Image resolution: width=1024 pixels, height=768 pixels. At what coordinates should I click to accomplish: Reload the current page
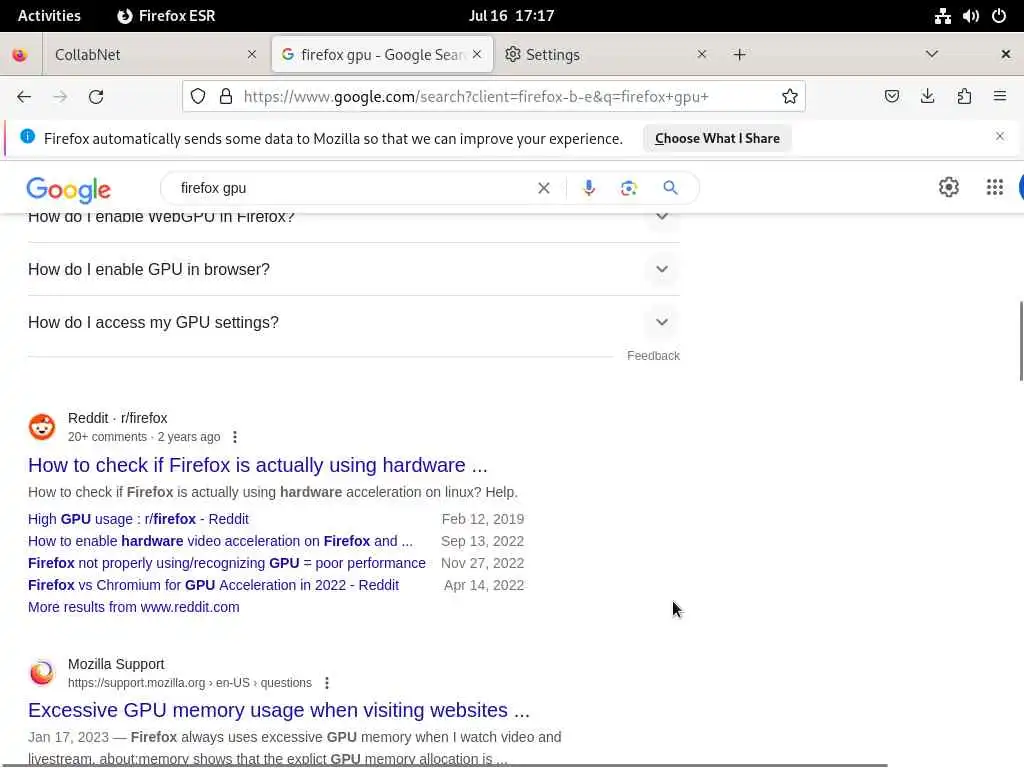pos(96,97)
